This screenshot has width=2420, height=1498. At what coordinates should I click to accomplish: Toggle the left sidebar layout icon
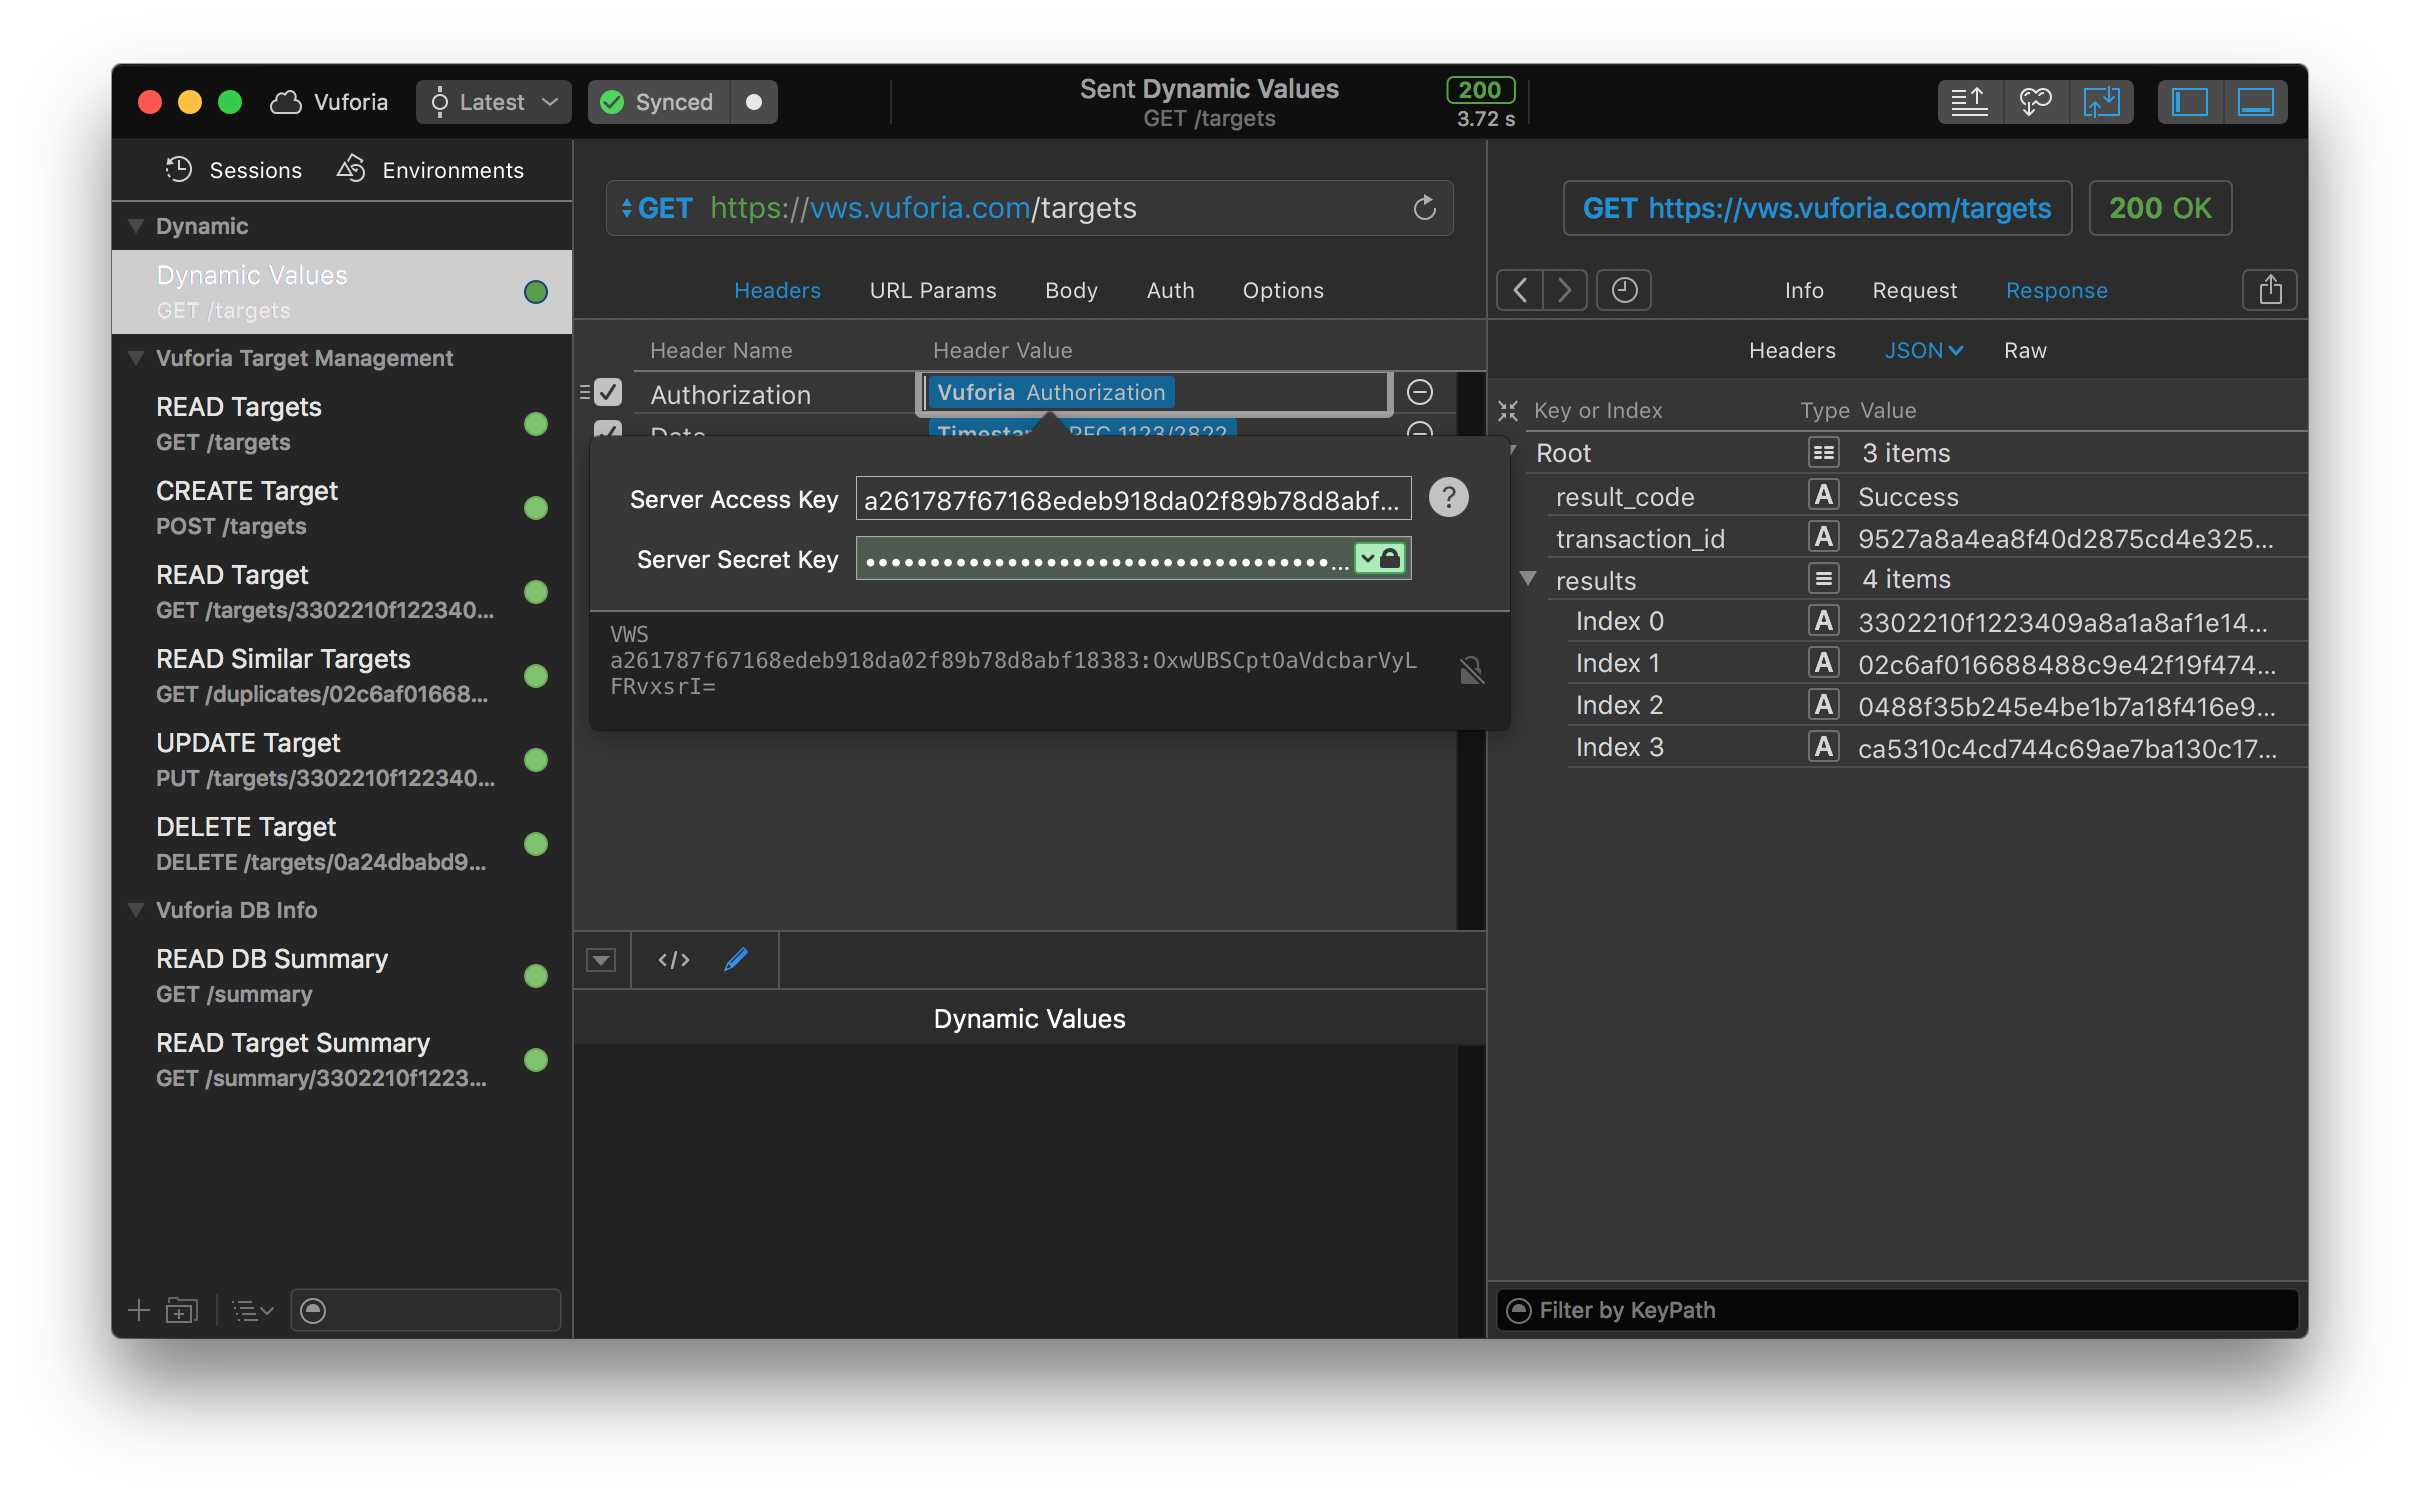(2190, 102)
